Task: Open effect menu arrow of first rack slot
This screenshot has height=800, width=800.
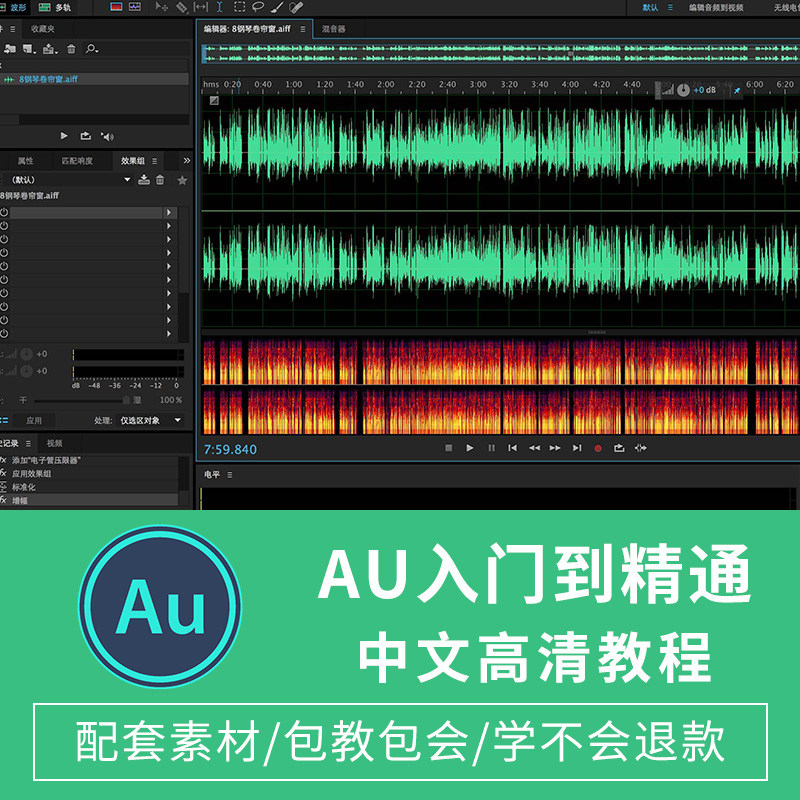Action: pos(169,212)
